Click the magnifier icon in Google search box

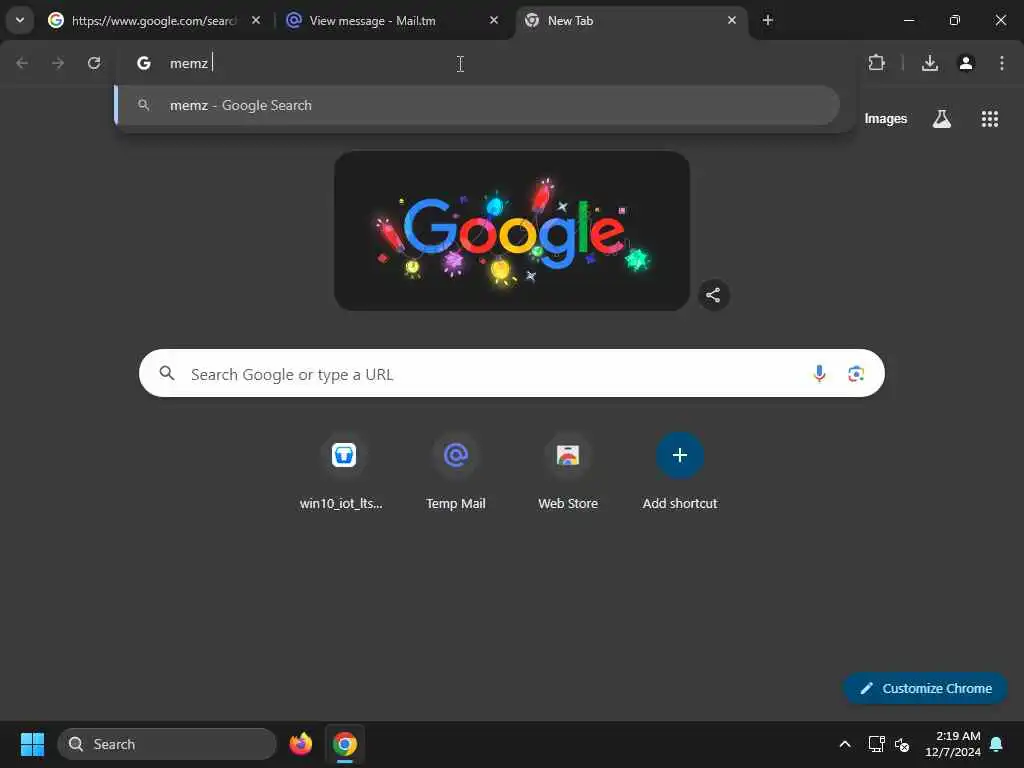167,373
